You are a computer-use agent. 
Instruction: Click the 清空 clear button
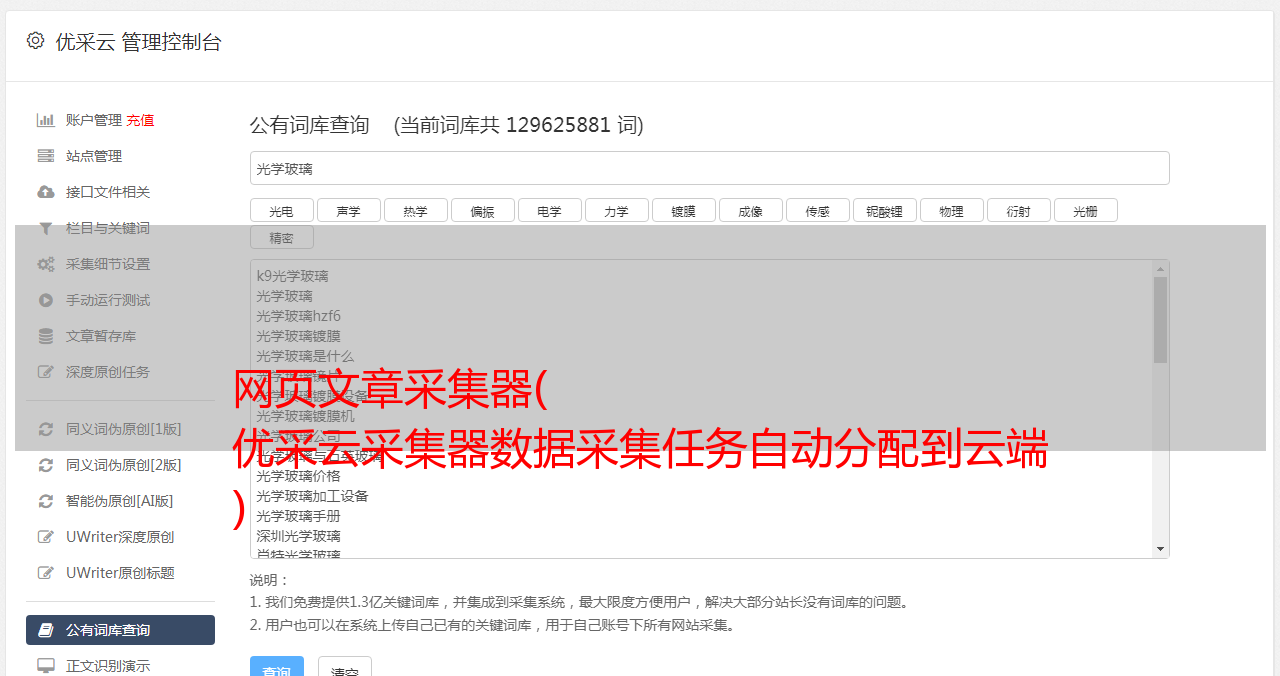click(345, 667)
